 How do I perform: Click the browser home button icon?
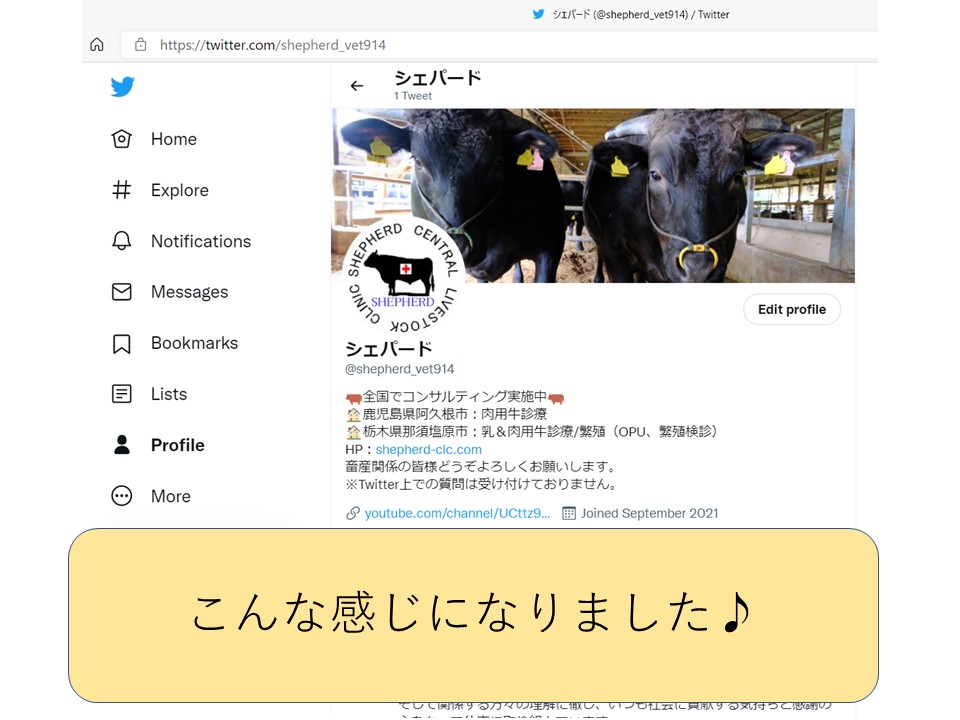coord(97,45)
